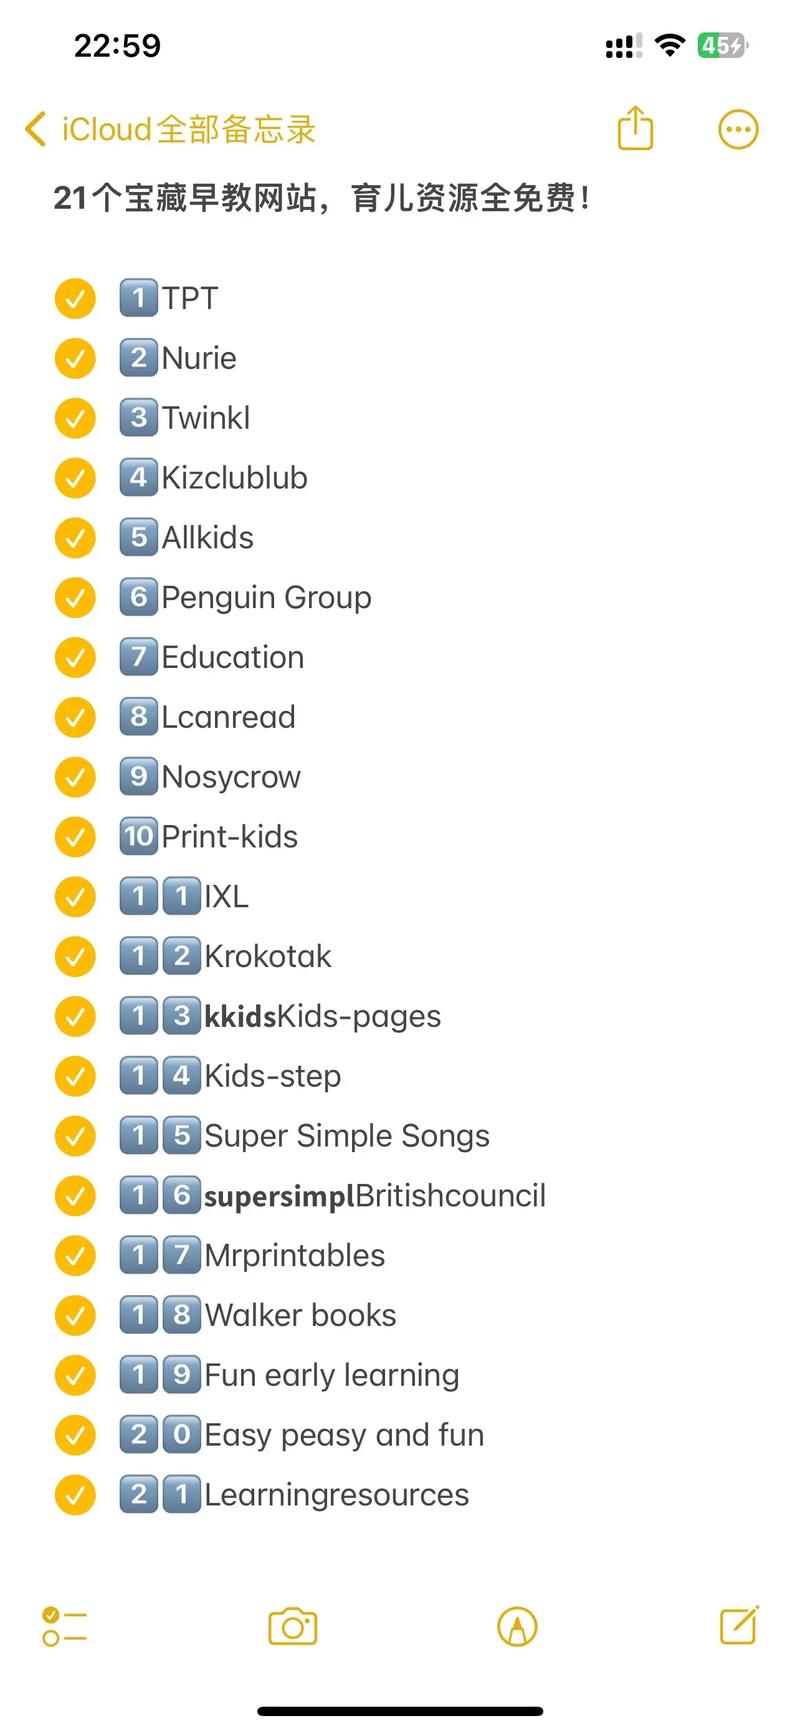This screenshot has width=800, height=1731.
Task: Open the camera icon in bottom toolbar
Action: tap(292, 1626)
